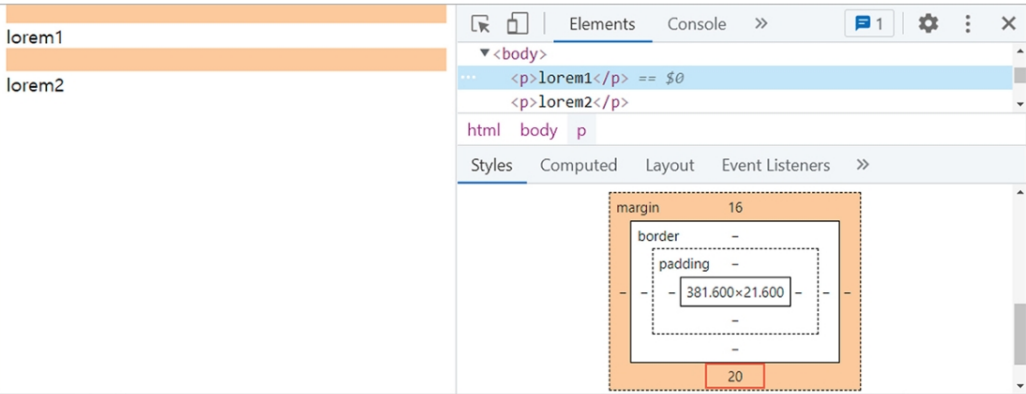
Task: Click the DOM tree scrollbar down arrow
Action: (1019, 104)
